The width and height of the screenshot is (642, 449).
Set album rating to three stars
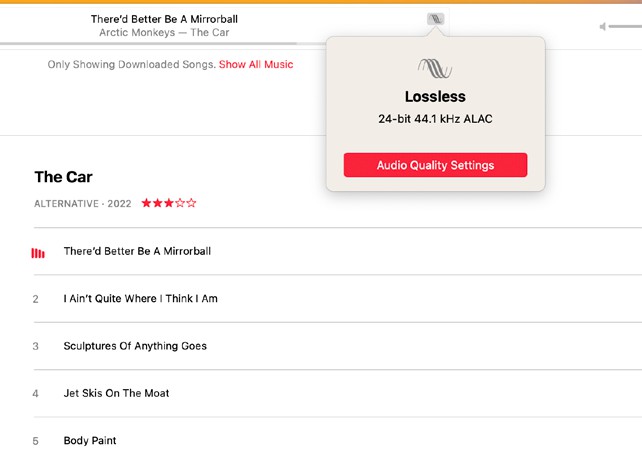(169, 203)
